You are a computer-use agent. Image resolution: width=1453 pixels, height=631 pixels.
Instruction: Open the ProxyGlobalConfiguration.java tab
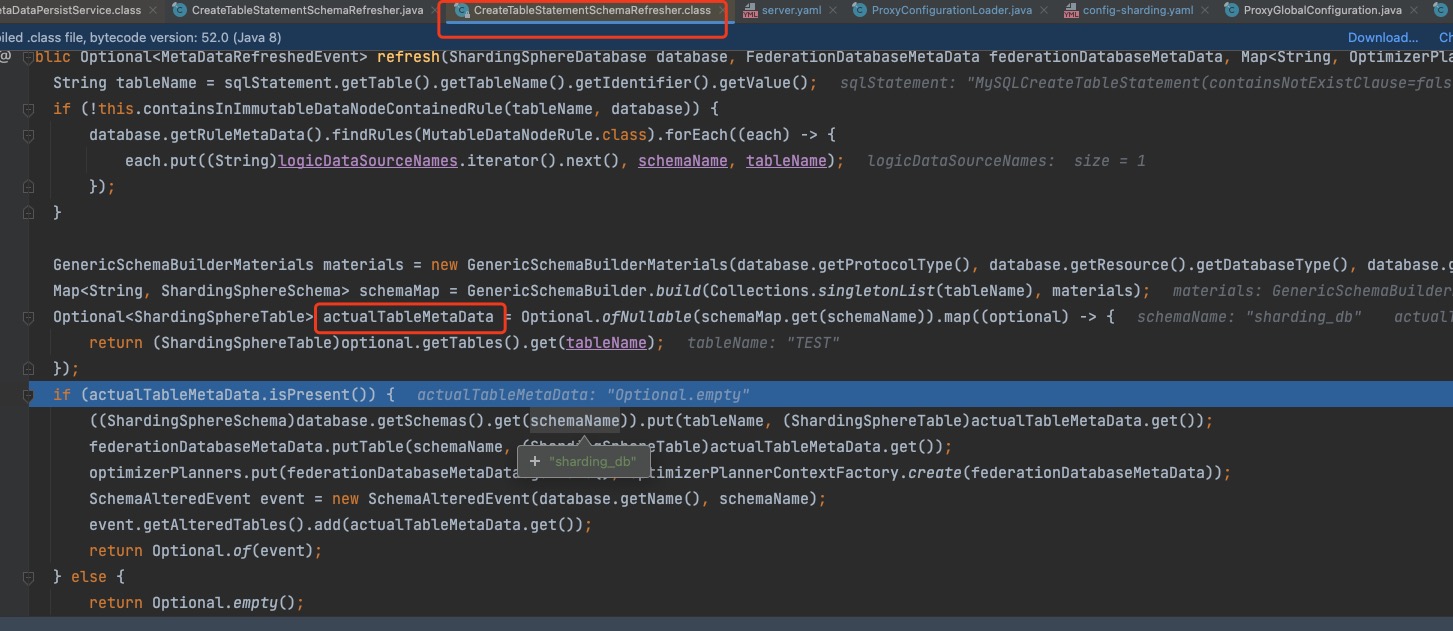1322,10
